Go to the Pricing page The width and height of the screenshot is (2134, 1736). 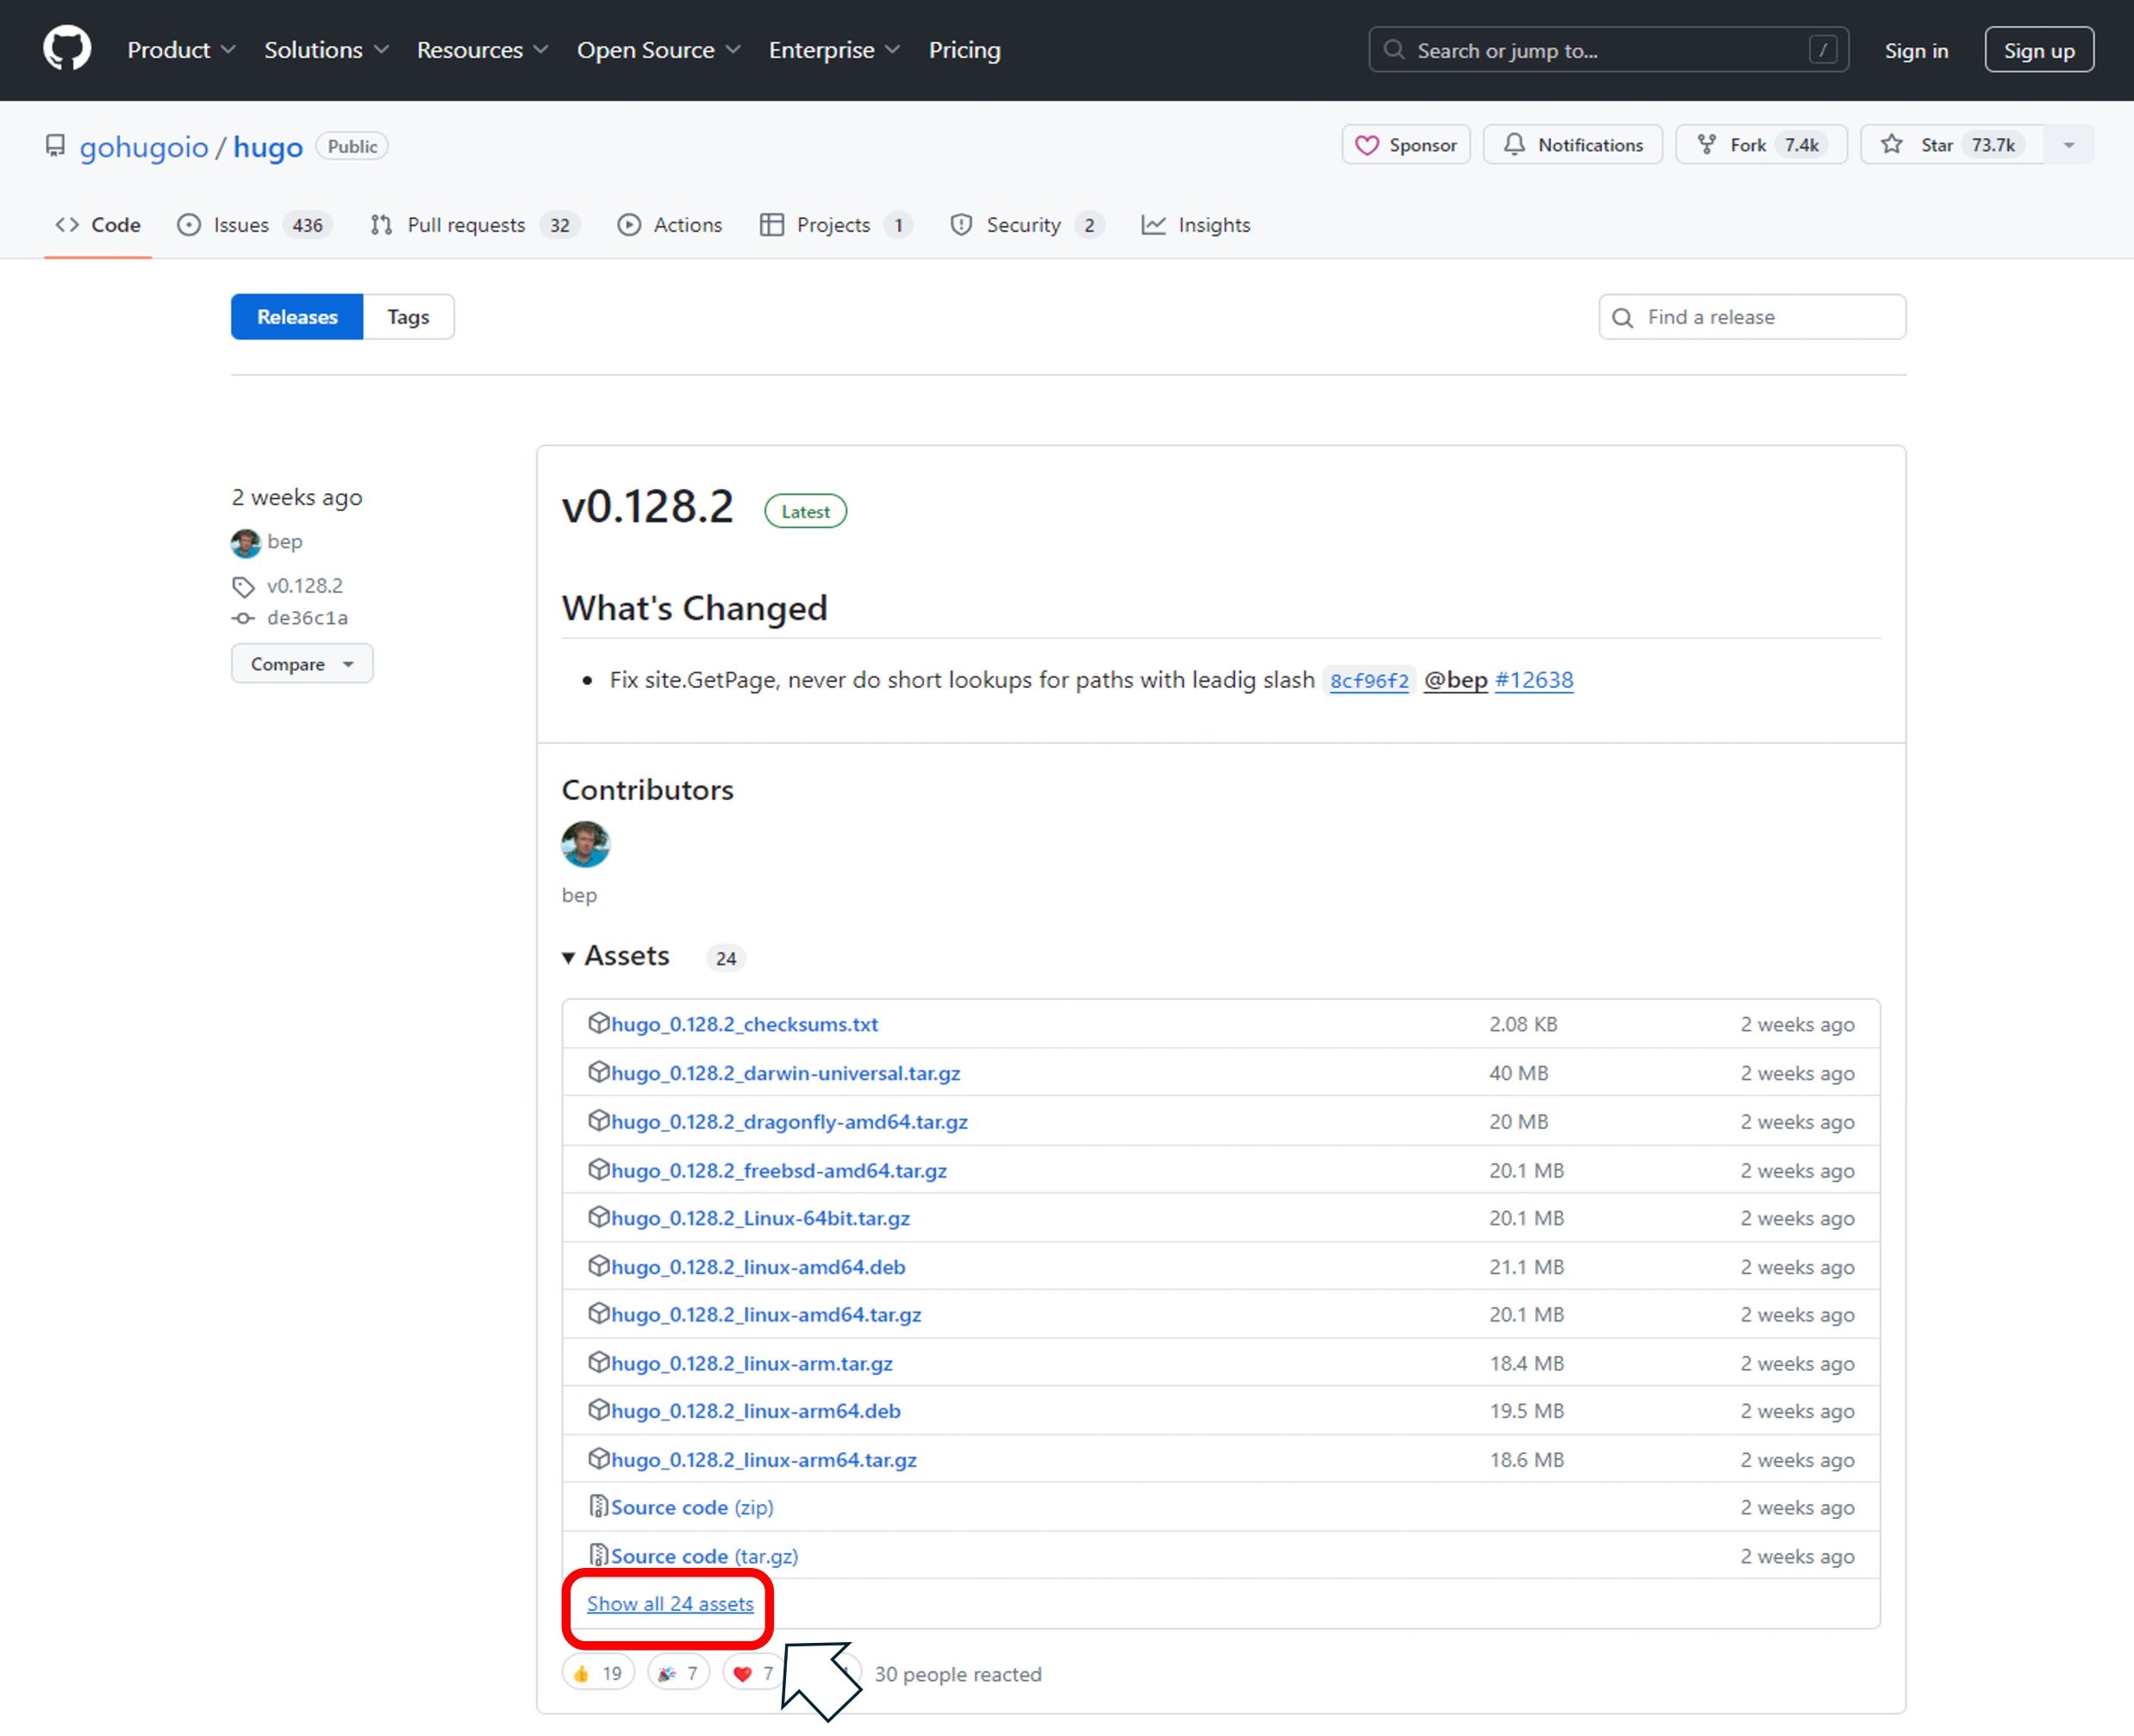point(964,50)
